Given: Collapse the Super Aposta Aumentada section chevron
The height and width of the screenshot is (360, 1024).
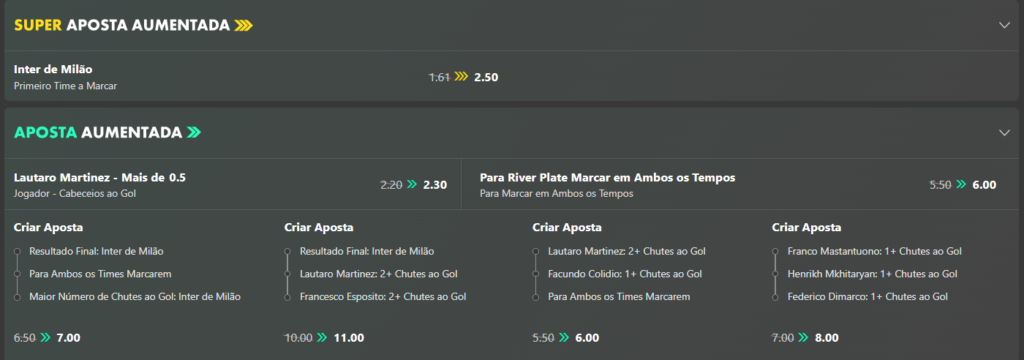Looking at the screenshot, I should pos(1004,25).
